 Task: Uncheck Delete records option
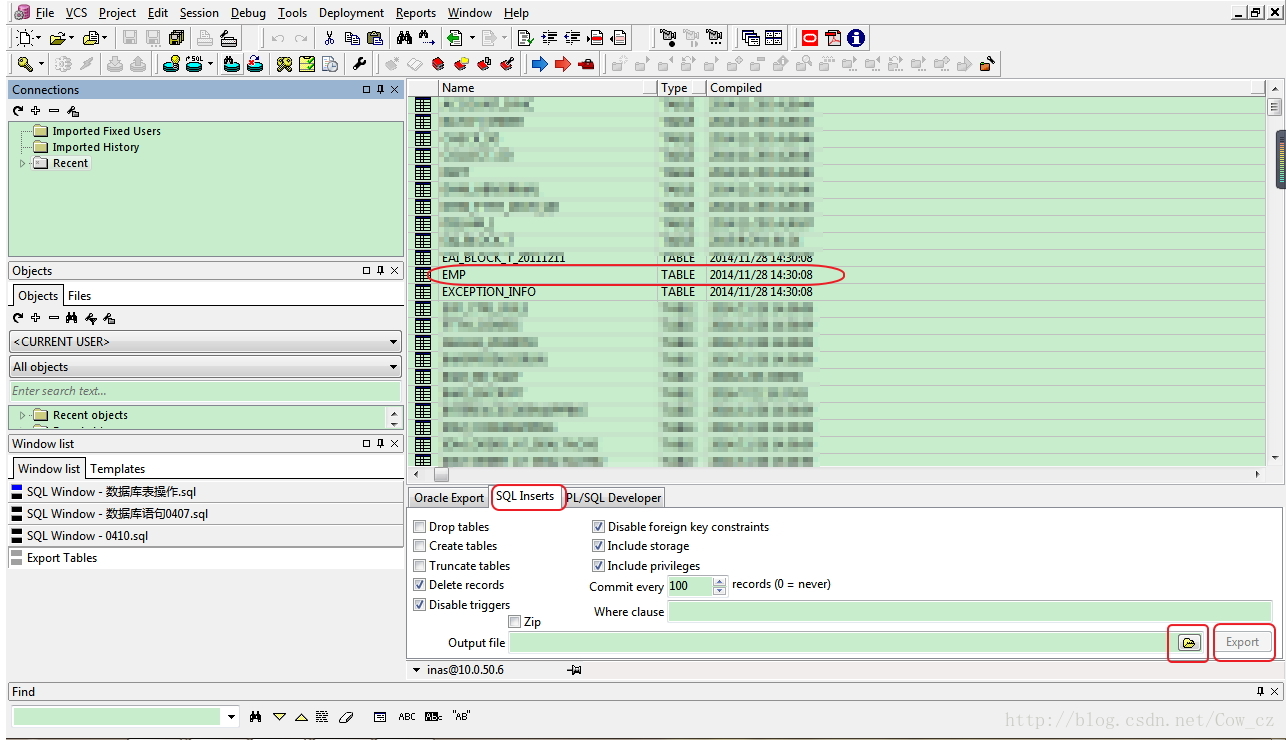tap(420, 585)
